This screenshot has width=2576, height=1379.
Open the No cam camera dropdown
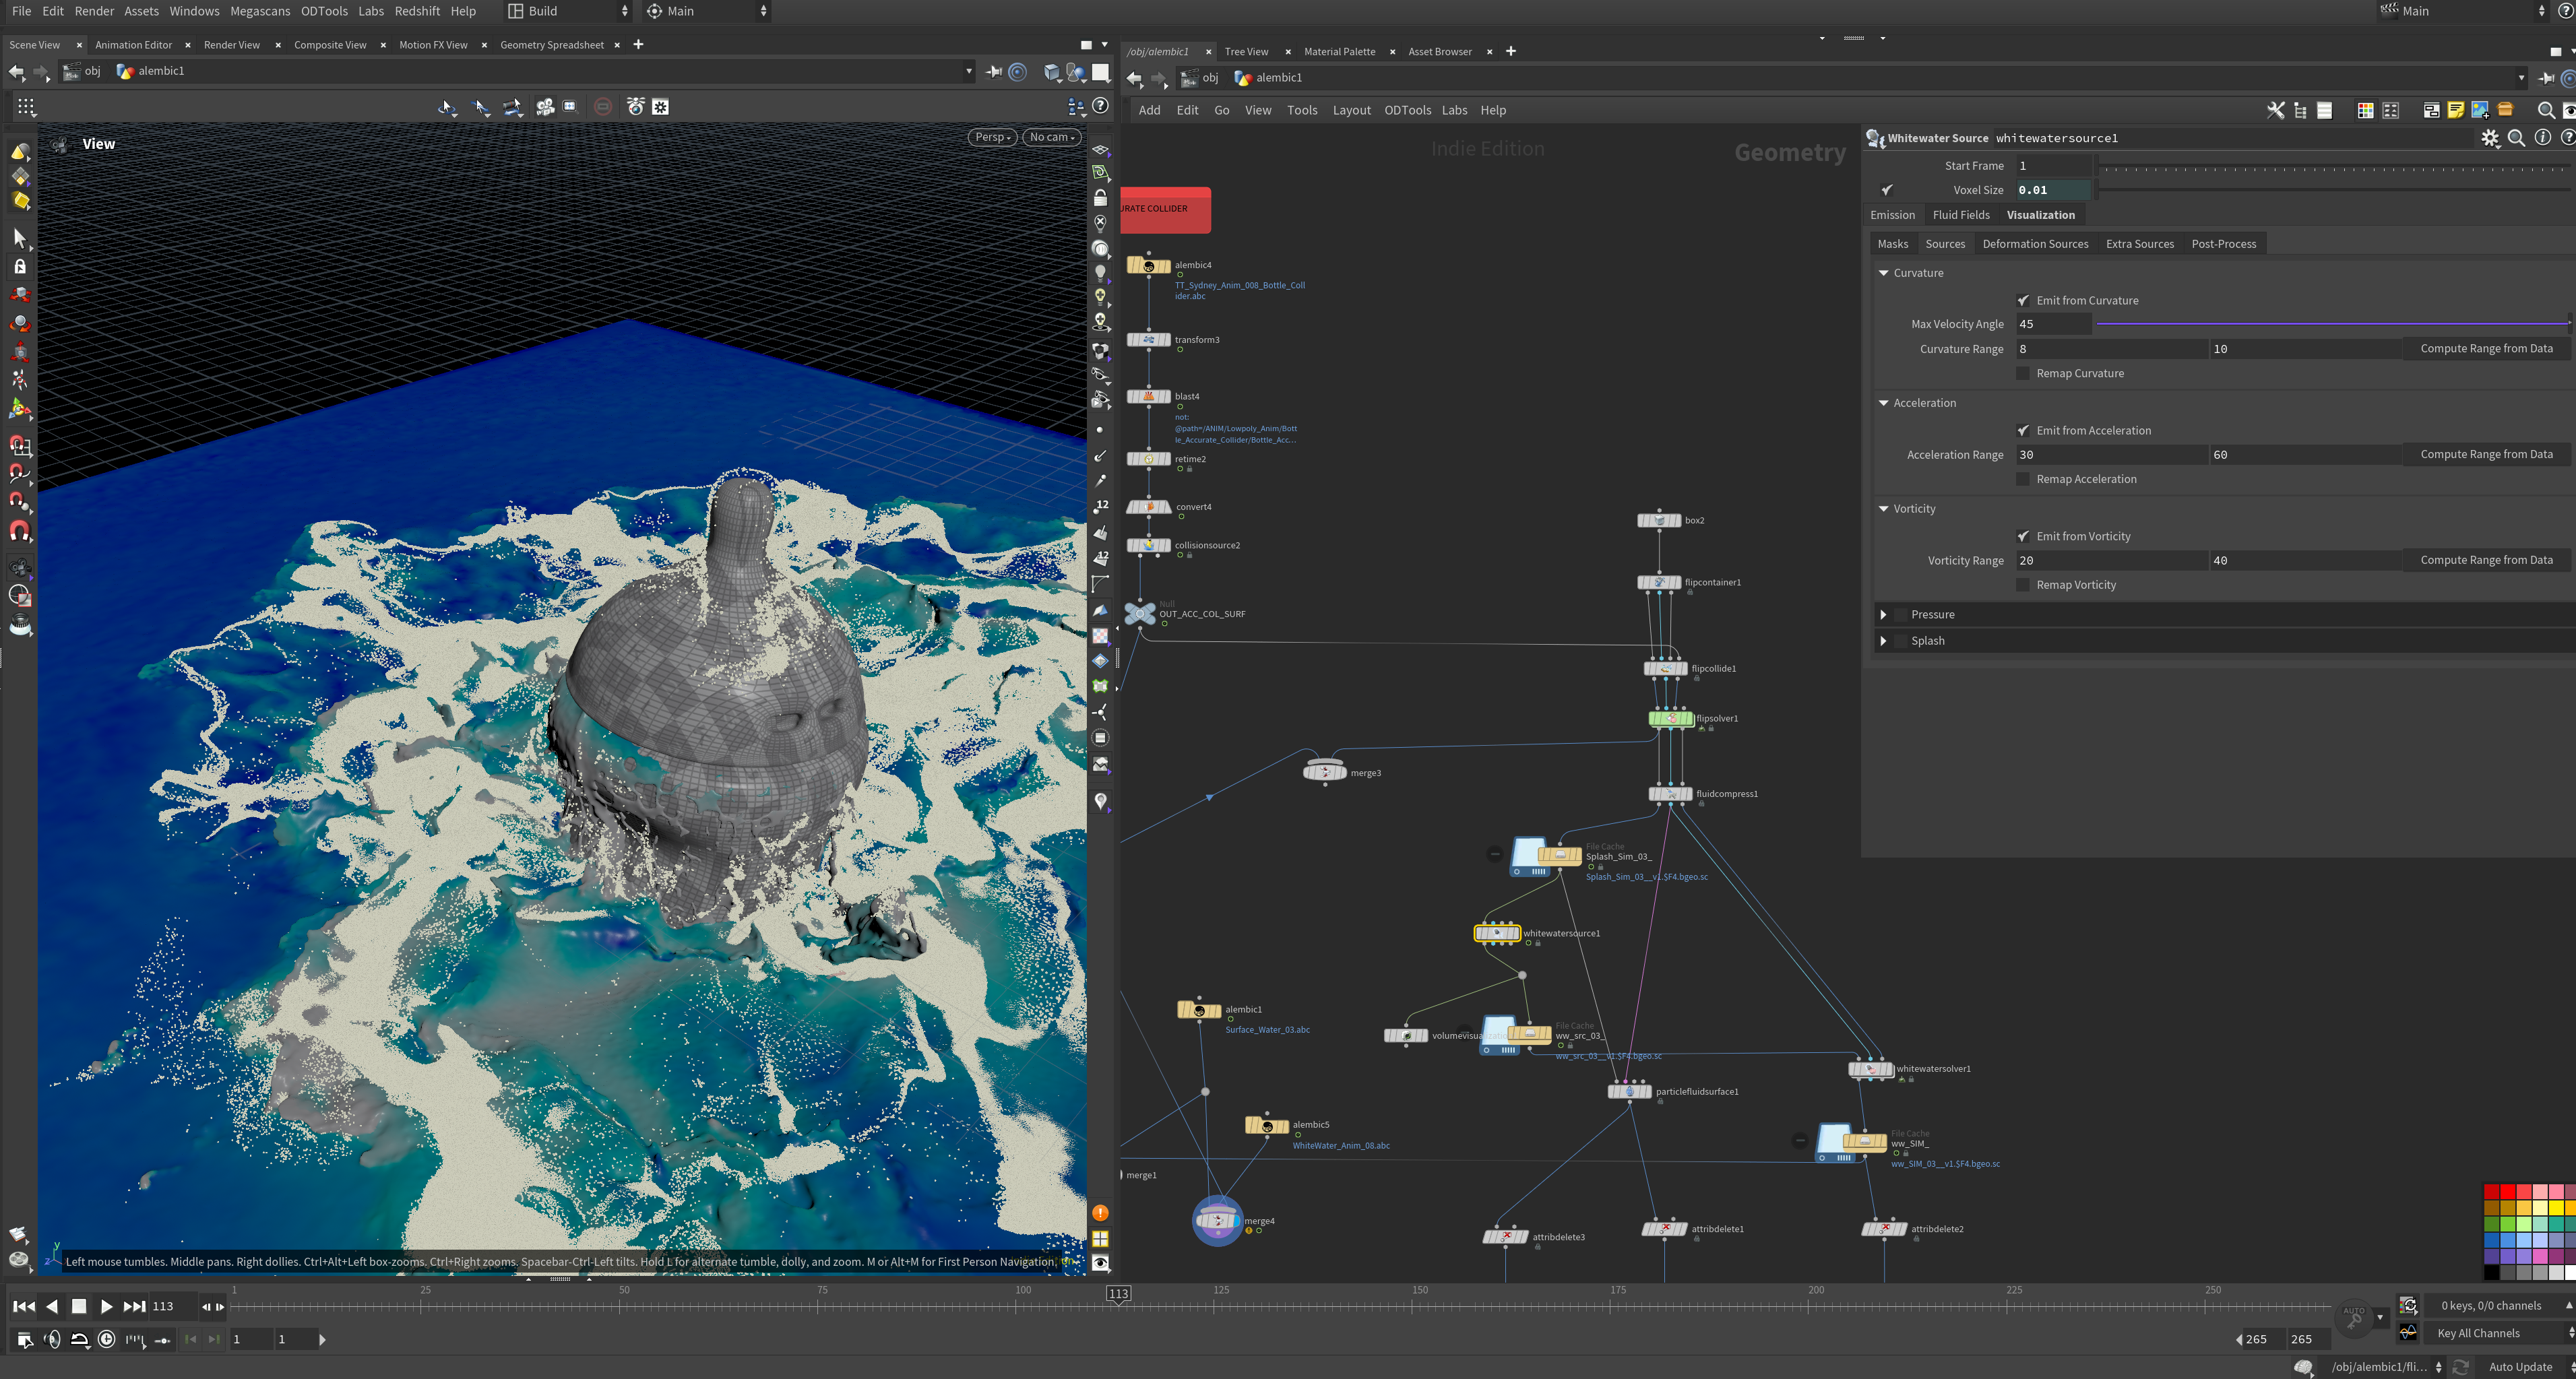(1052, 137)
